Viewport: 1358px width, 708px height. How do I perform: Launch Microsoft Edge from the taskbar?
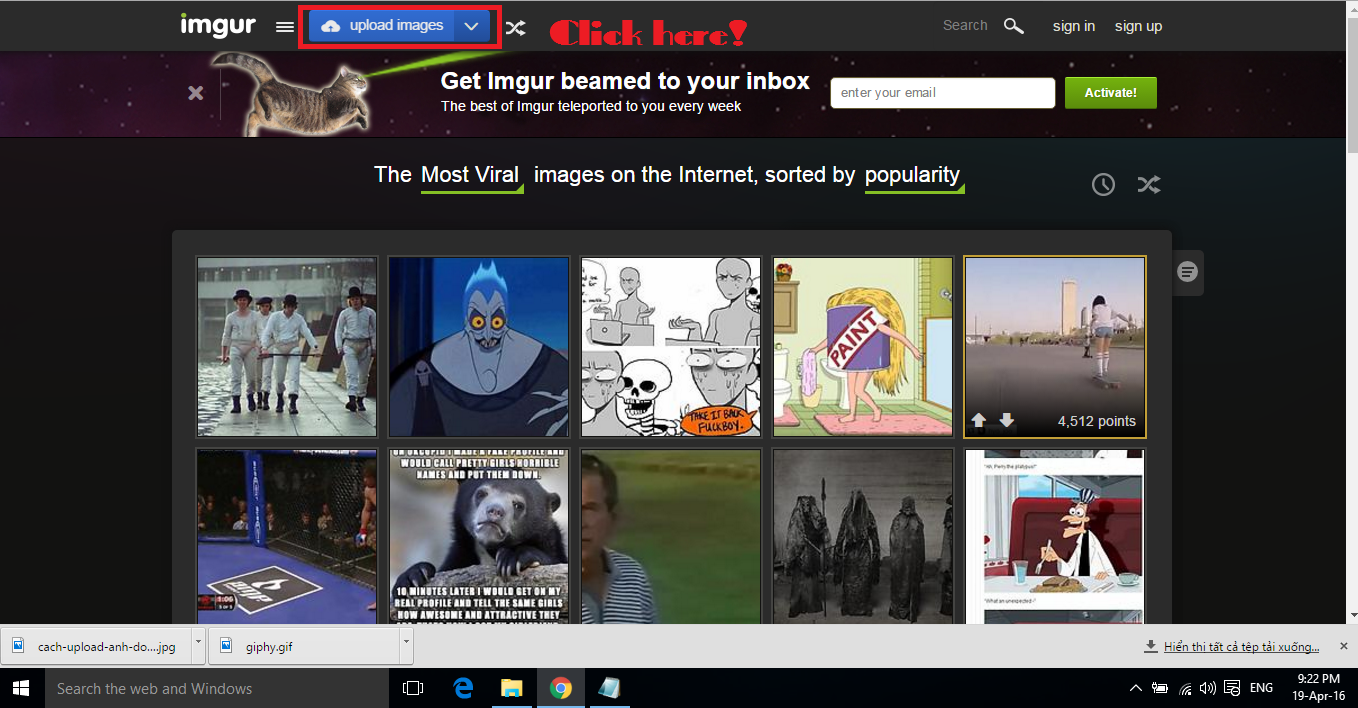(x=463, y=688)
